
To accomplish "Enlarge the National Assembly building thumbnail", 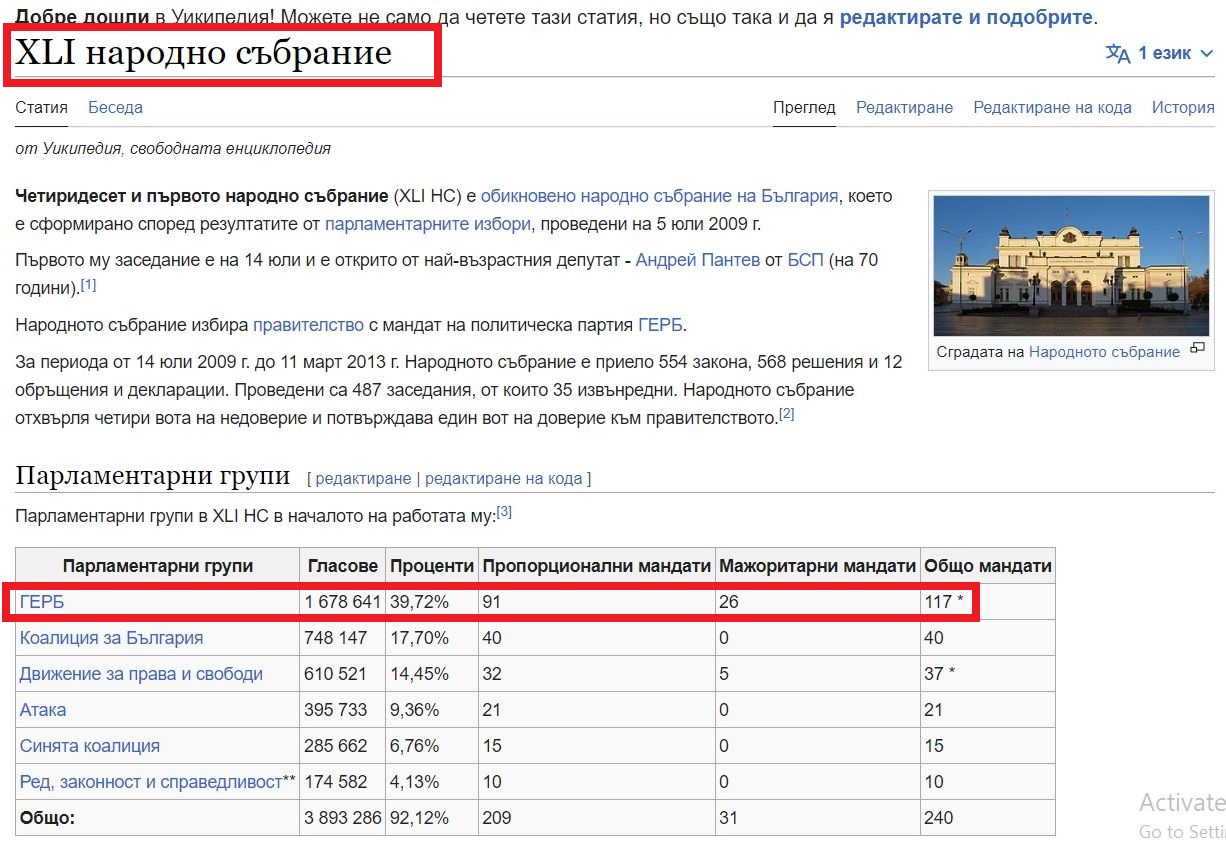I will coord(1070,265).
